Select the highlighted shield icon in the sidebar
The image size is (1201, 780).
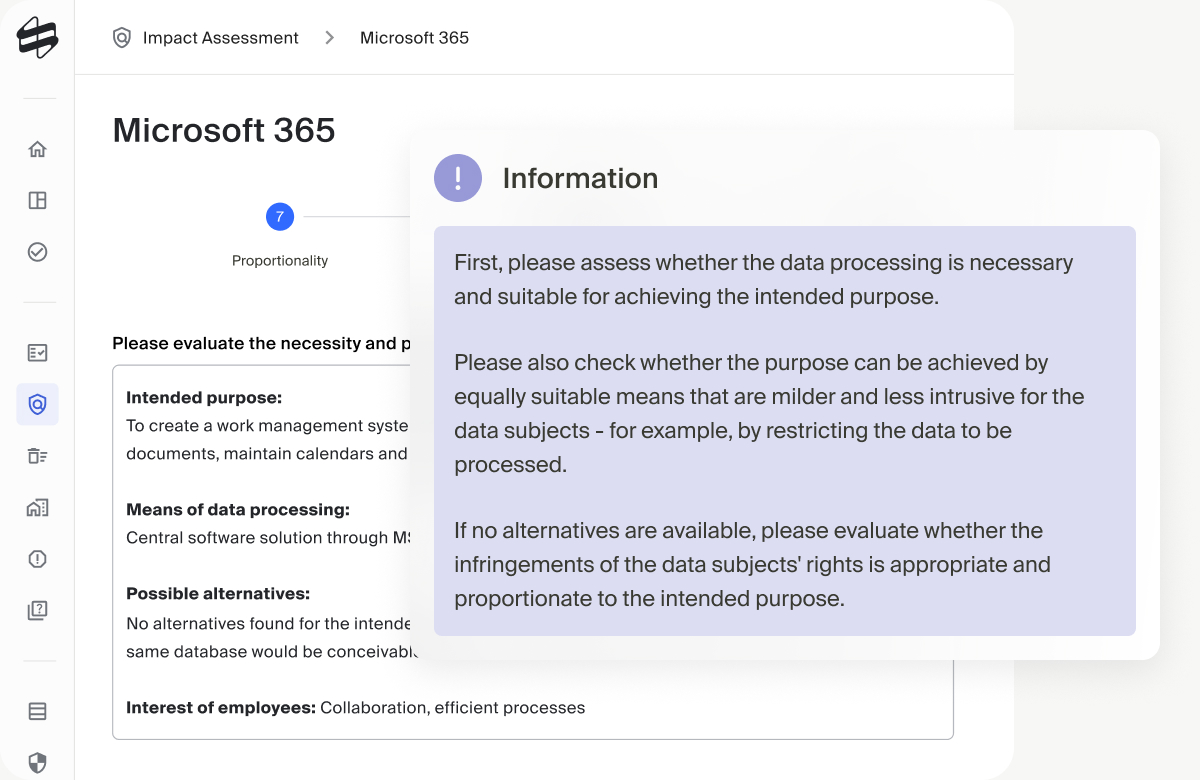[37, 404]
